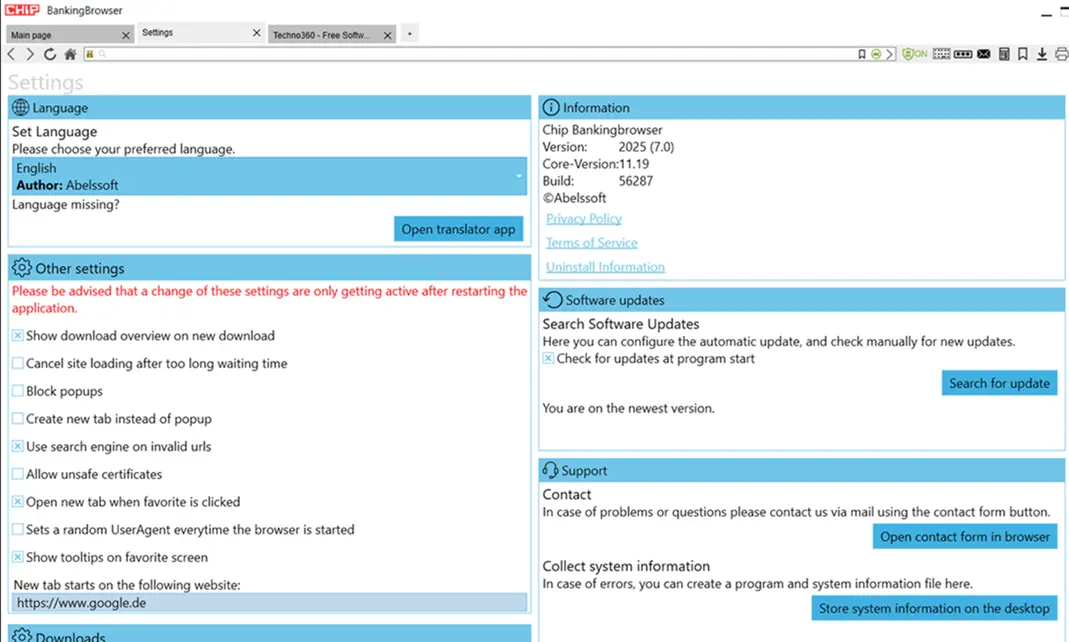
Task: Click the new tab website URL field
Action: (x=269, y=603)
